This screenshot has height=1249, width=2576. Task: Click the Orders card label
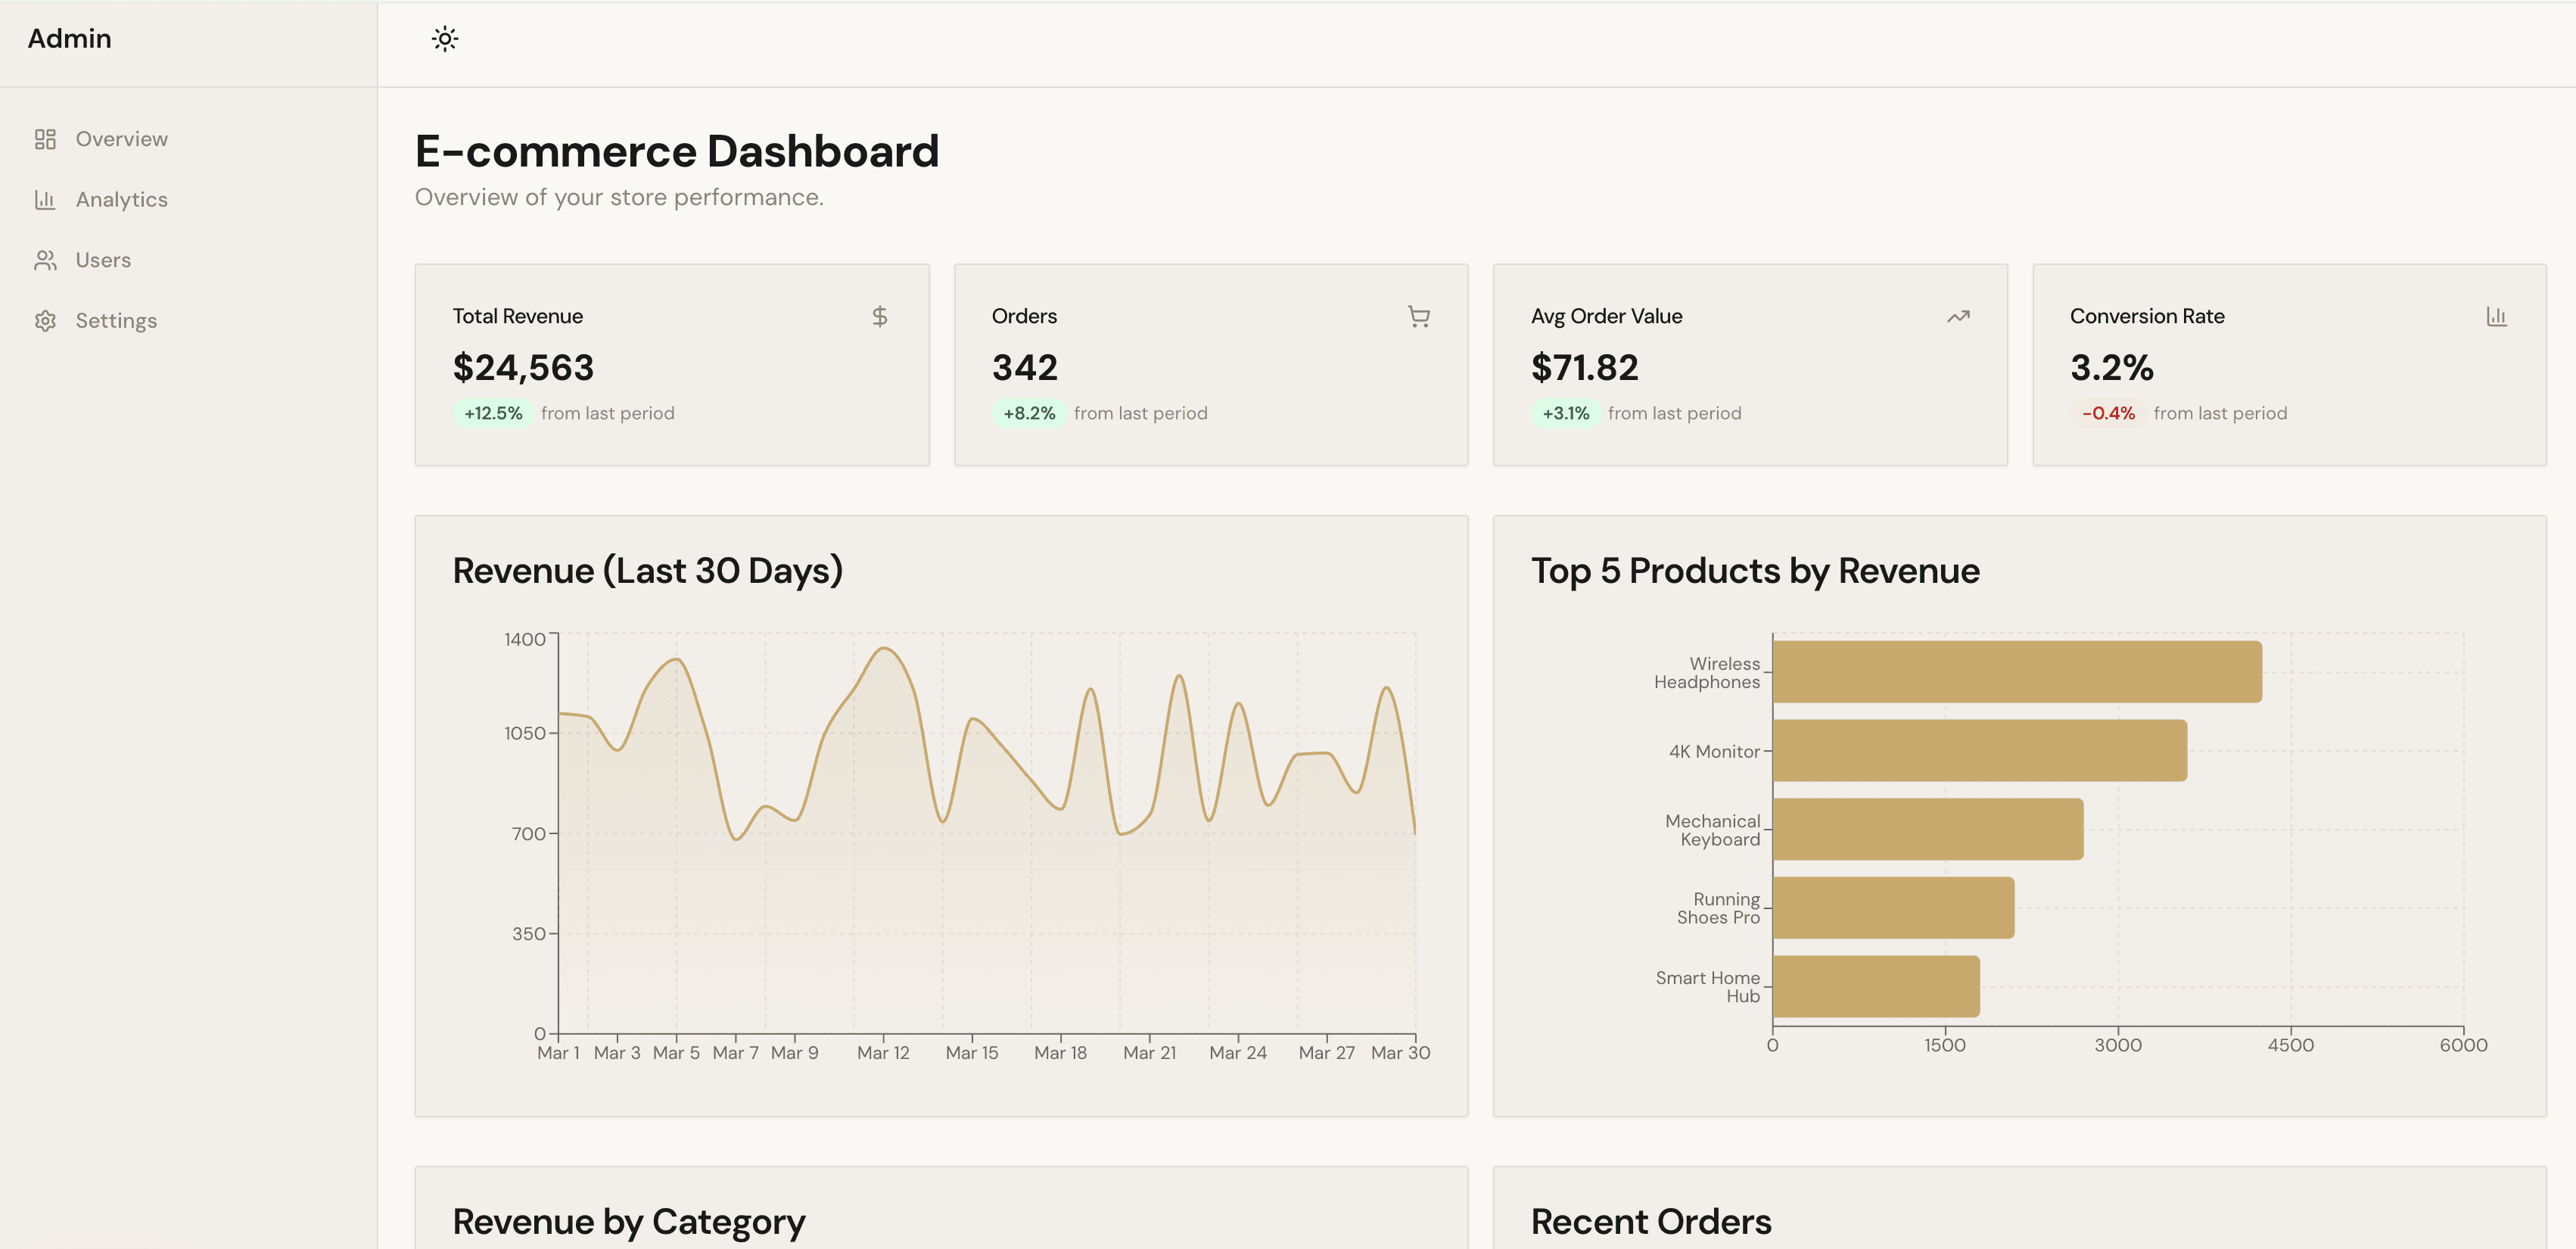[x=1024, y=317]
